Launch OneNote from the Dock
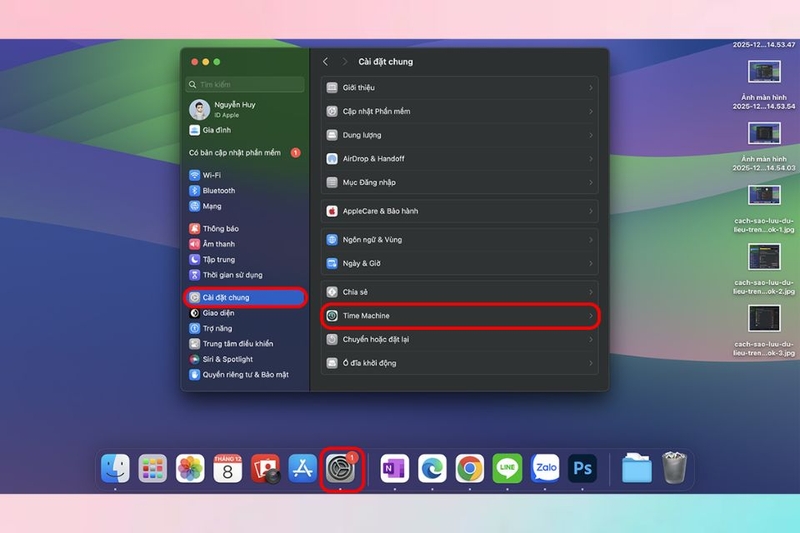800x533 pixels. point(394,468)
